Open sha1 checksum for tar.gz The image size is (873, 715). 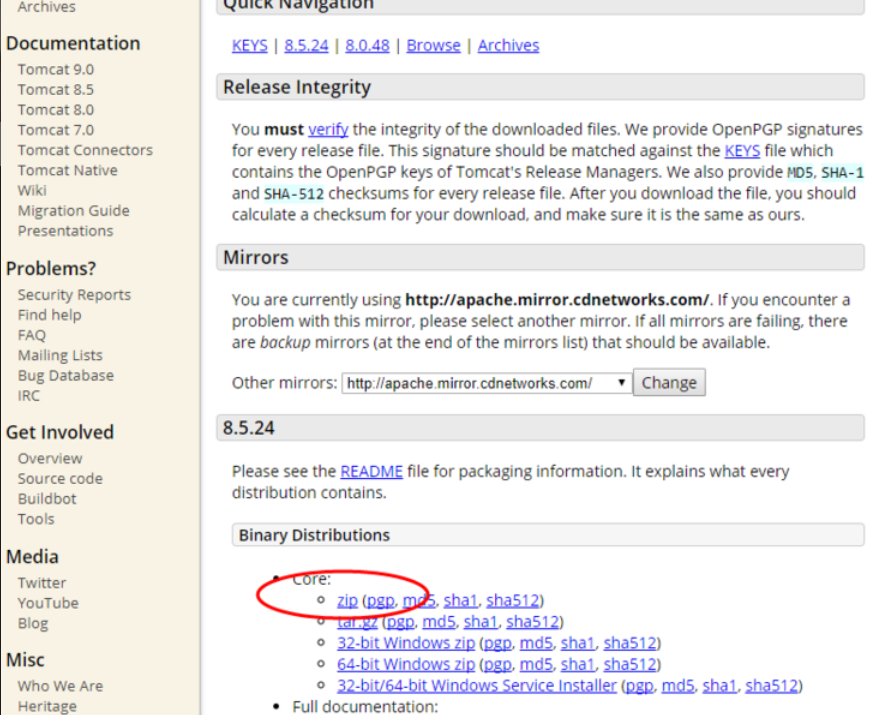click(480, 621)
